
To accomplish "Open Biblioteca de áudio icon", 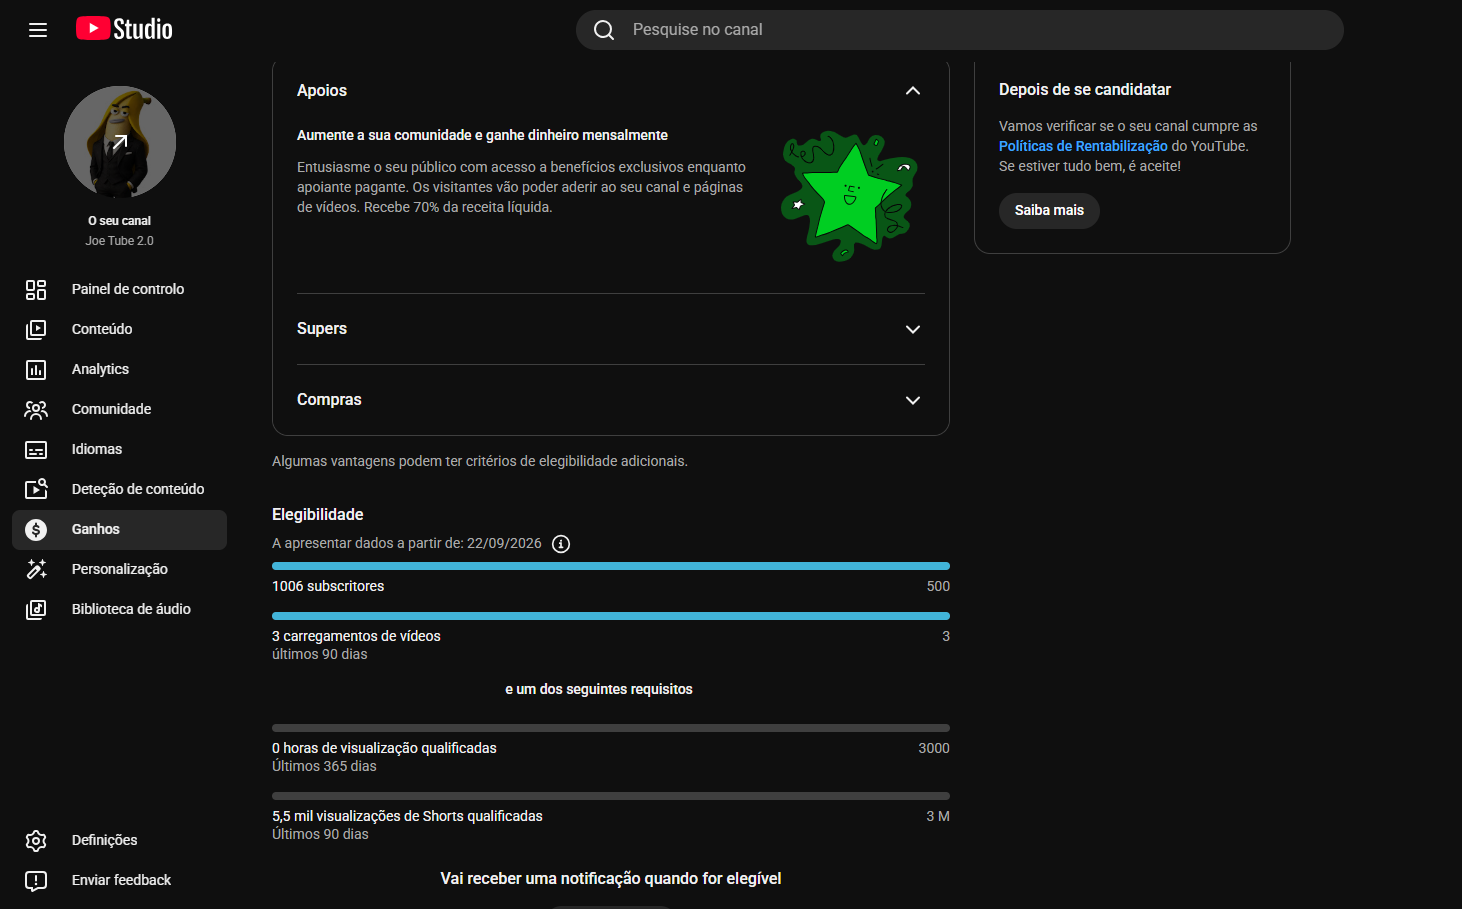I will tap(36, 610).
